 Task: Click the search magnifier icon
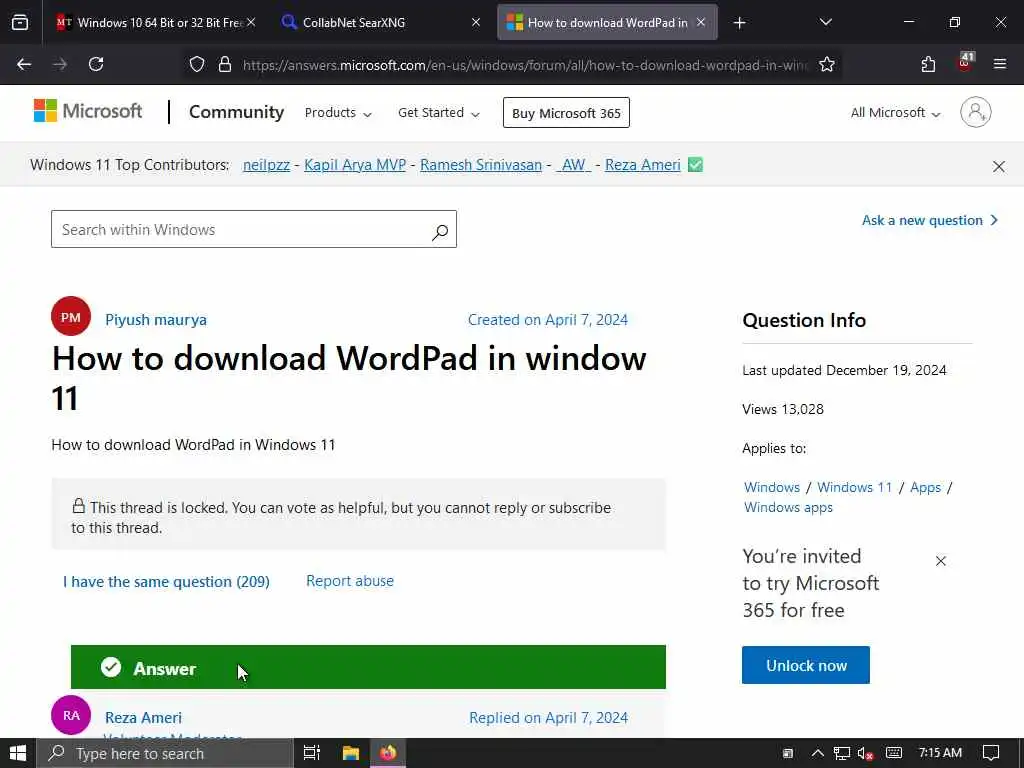click(440, 231)
